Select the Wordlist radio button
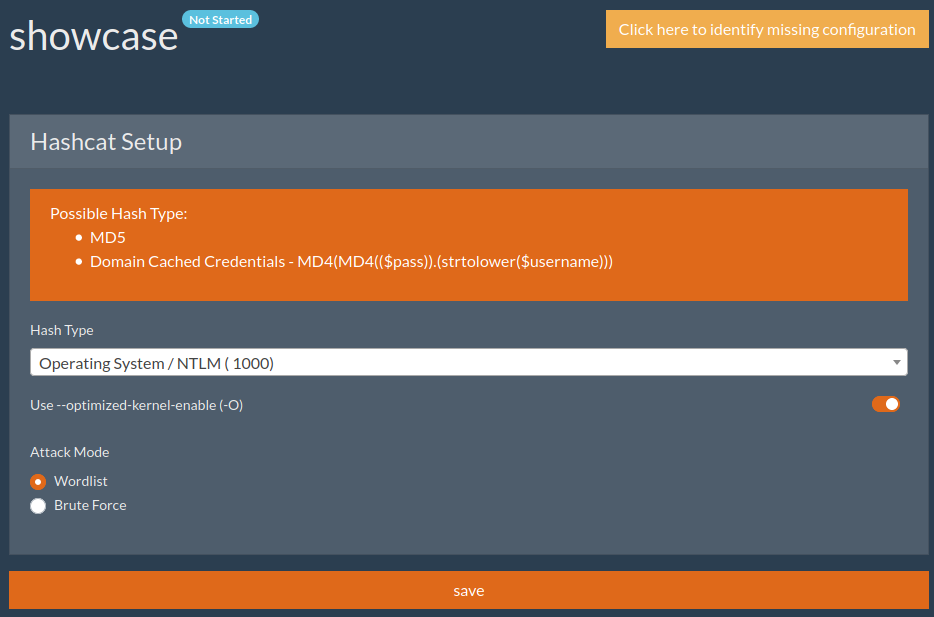The height and width of the screenshot is (617, 934). pos(38,481)
